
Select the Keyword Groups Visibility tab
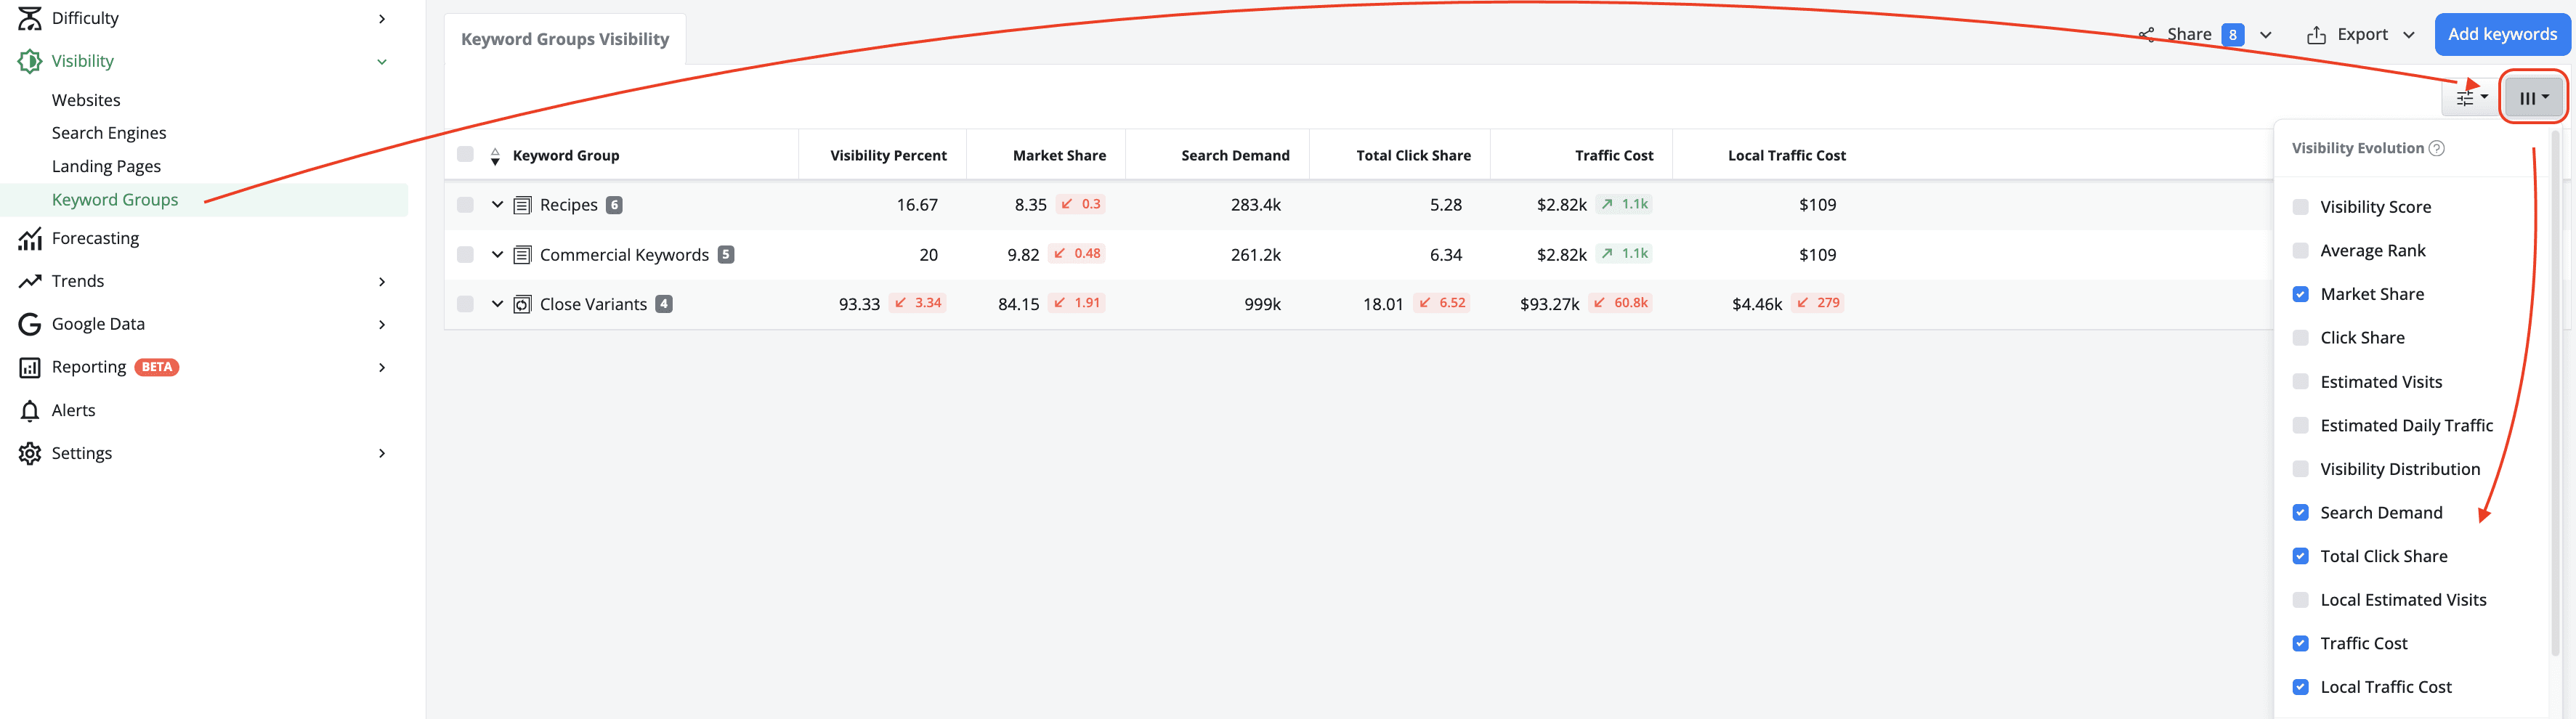pyautogui.click(x=565, y=39)
